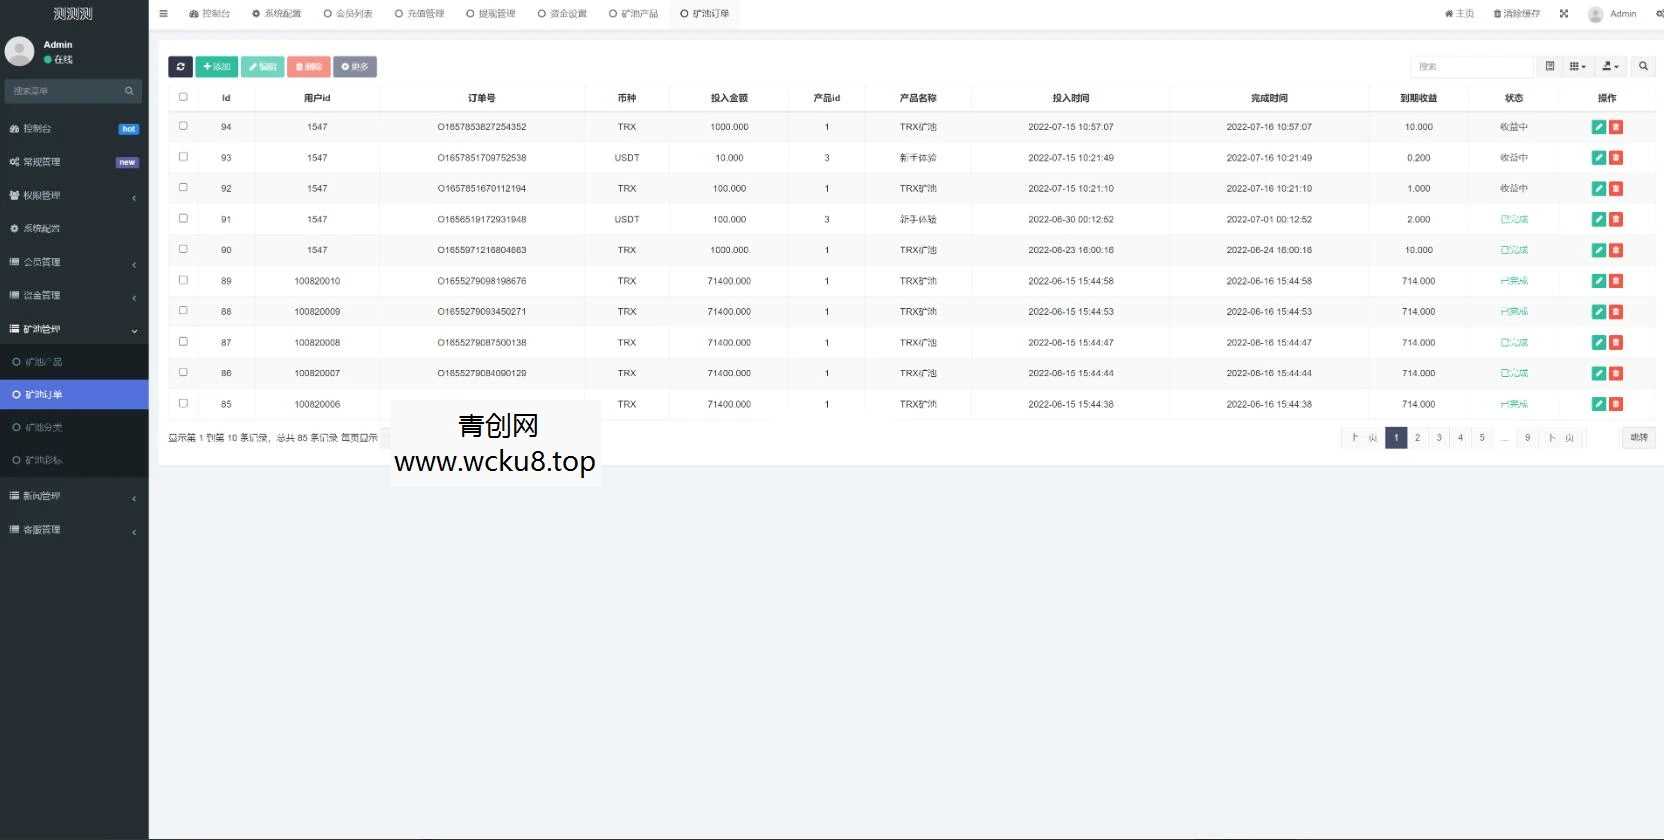Open the columns visibility dropdown
This screenshot has height=840, width=1664.
1577,67
